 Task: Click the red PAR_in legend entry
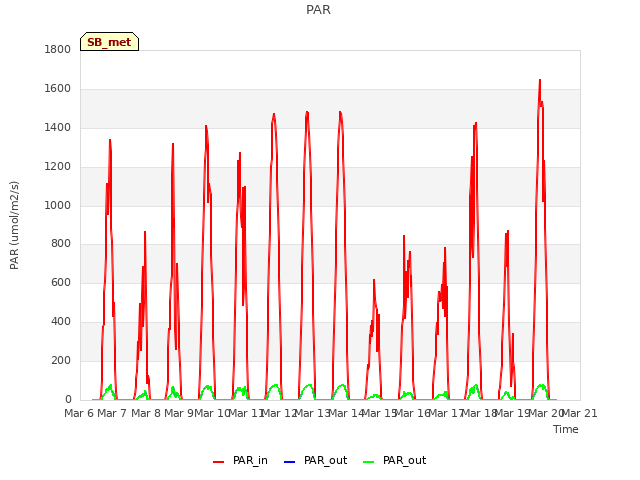(240, 460)
